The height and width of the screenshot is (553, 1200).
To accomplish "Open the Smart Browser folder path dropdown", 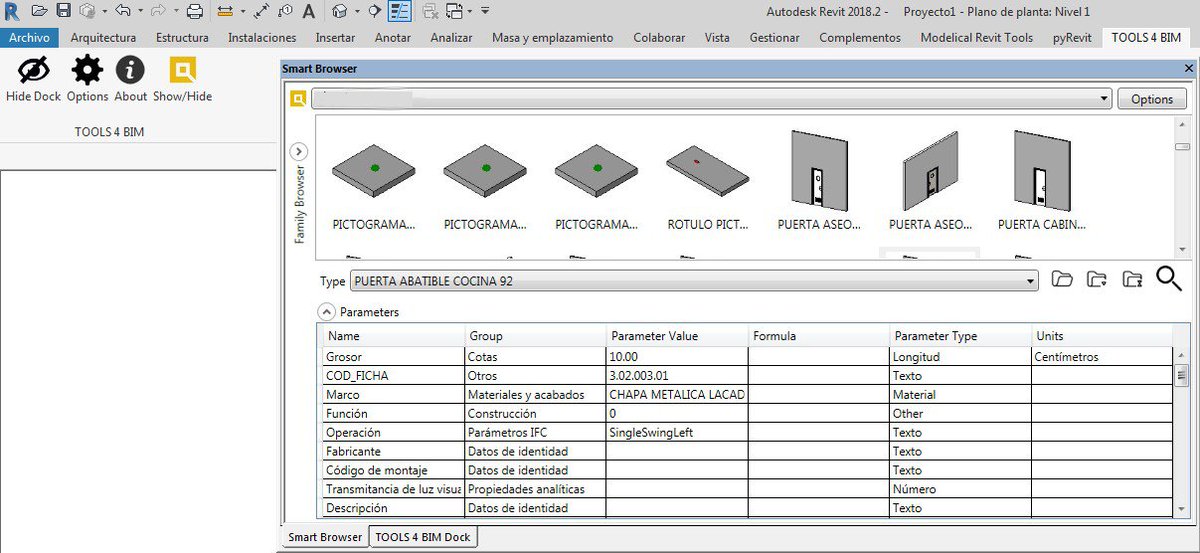I will click(x=1104, y=99).
